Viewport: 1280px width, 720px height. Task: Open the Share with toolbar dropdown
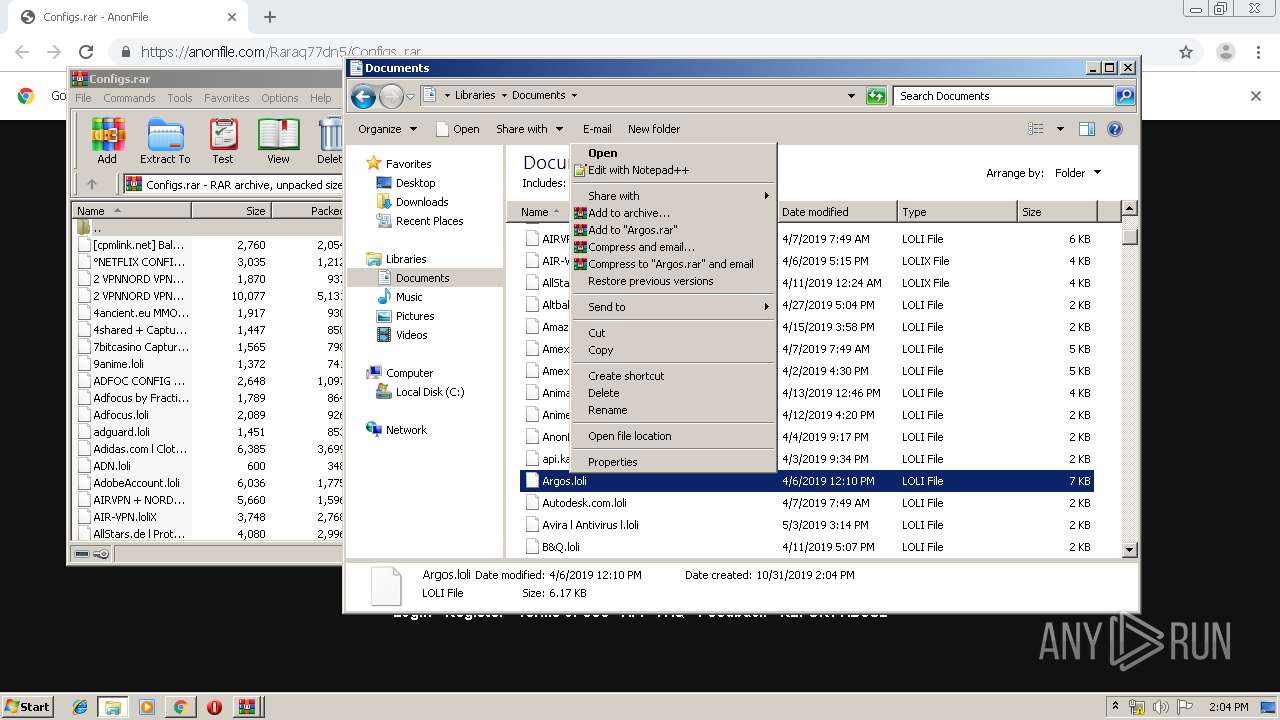coord(529,129)
